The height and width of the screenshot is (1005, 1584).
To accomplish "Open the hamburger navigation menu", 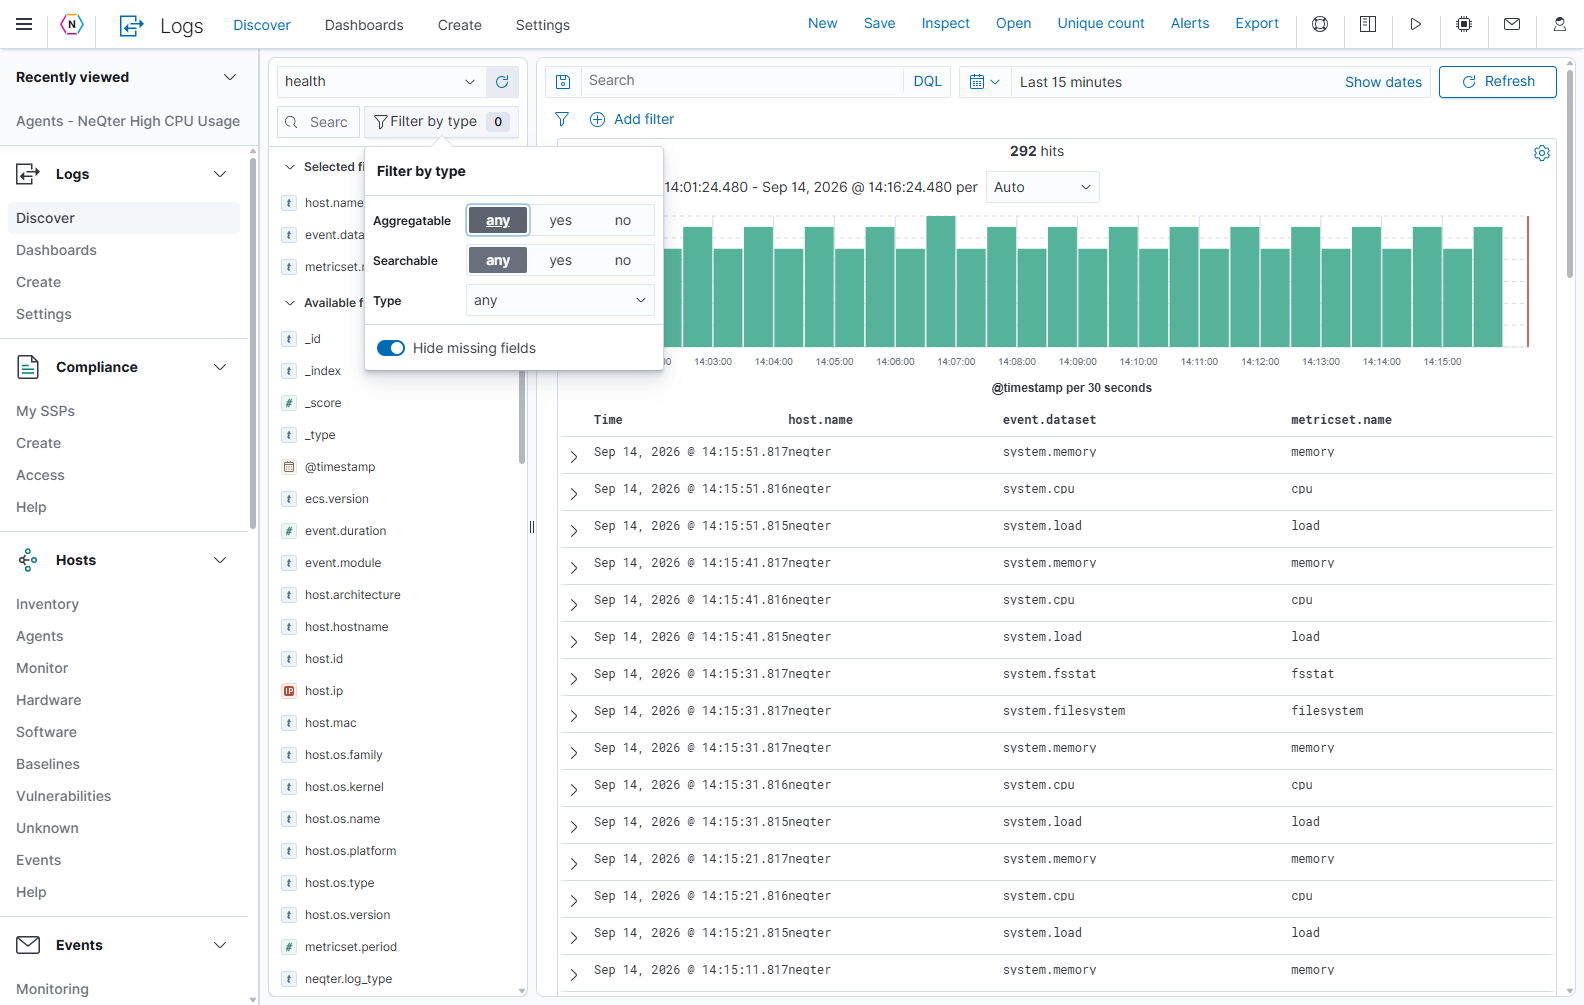I will click(24, 24).
